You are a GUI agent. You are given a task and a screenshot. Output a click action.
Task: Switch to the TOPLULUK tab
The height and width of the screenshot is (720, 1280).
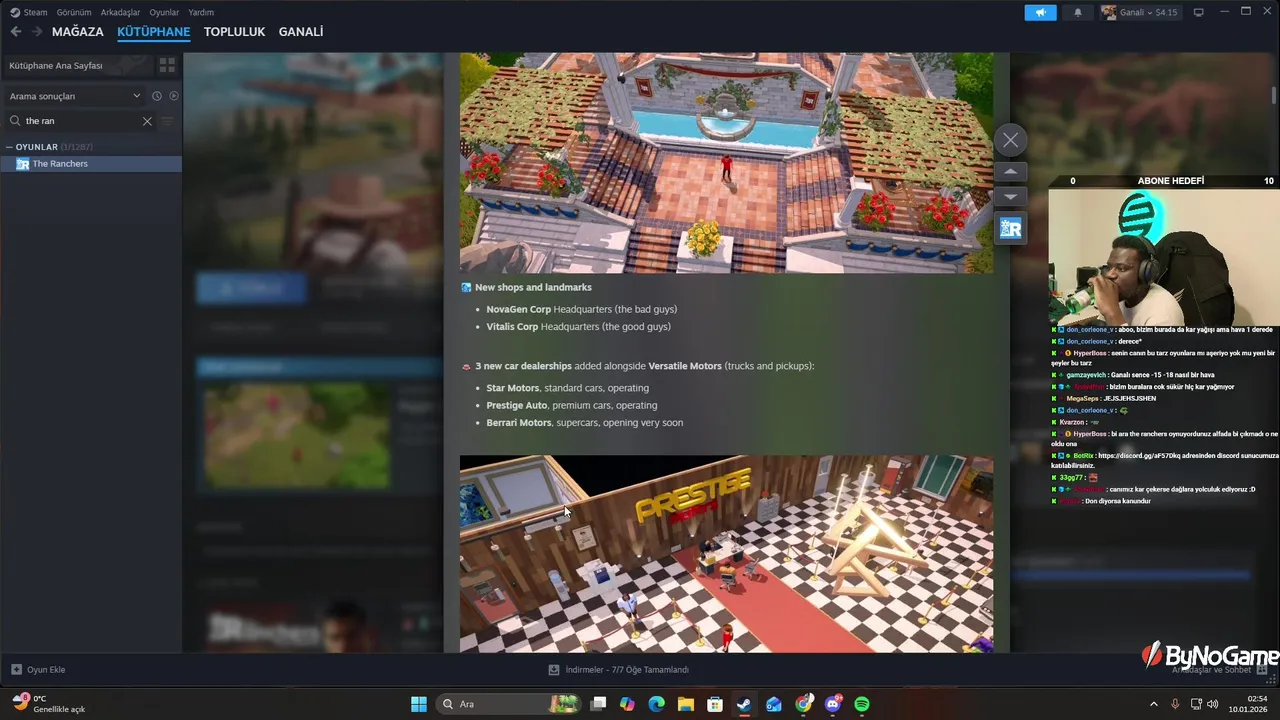(234, 32)
